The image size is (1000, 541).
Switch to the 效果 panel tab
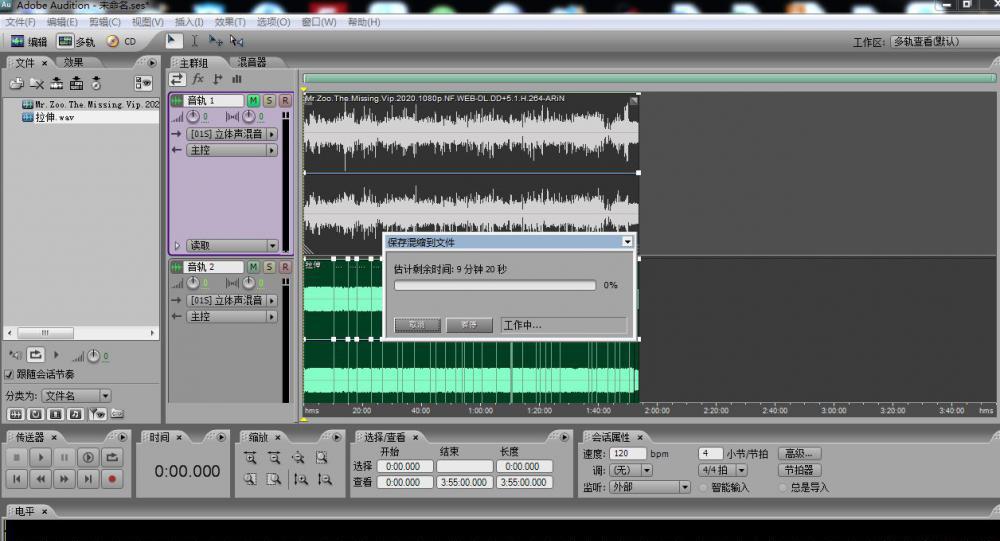click(73, 63)
